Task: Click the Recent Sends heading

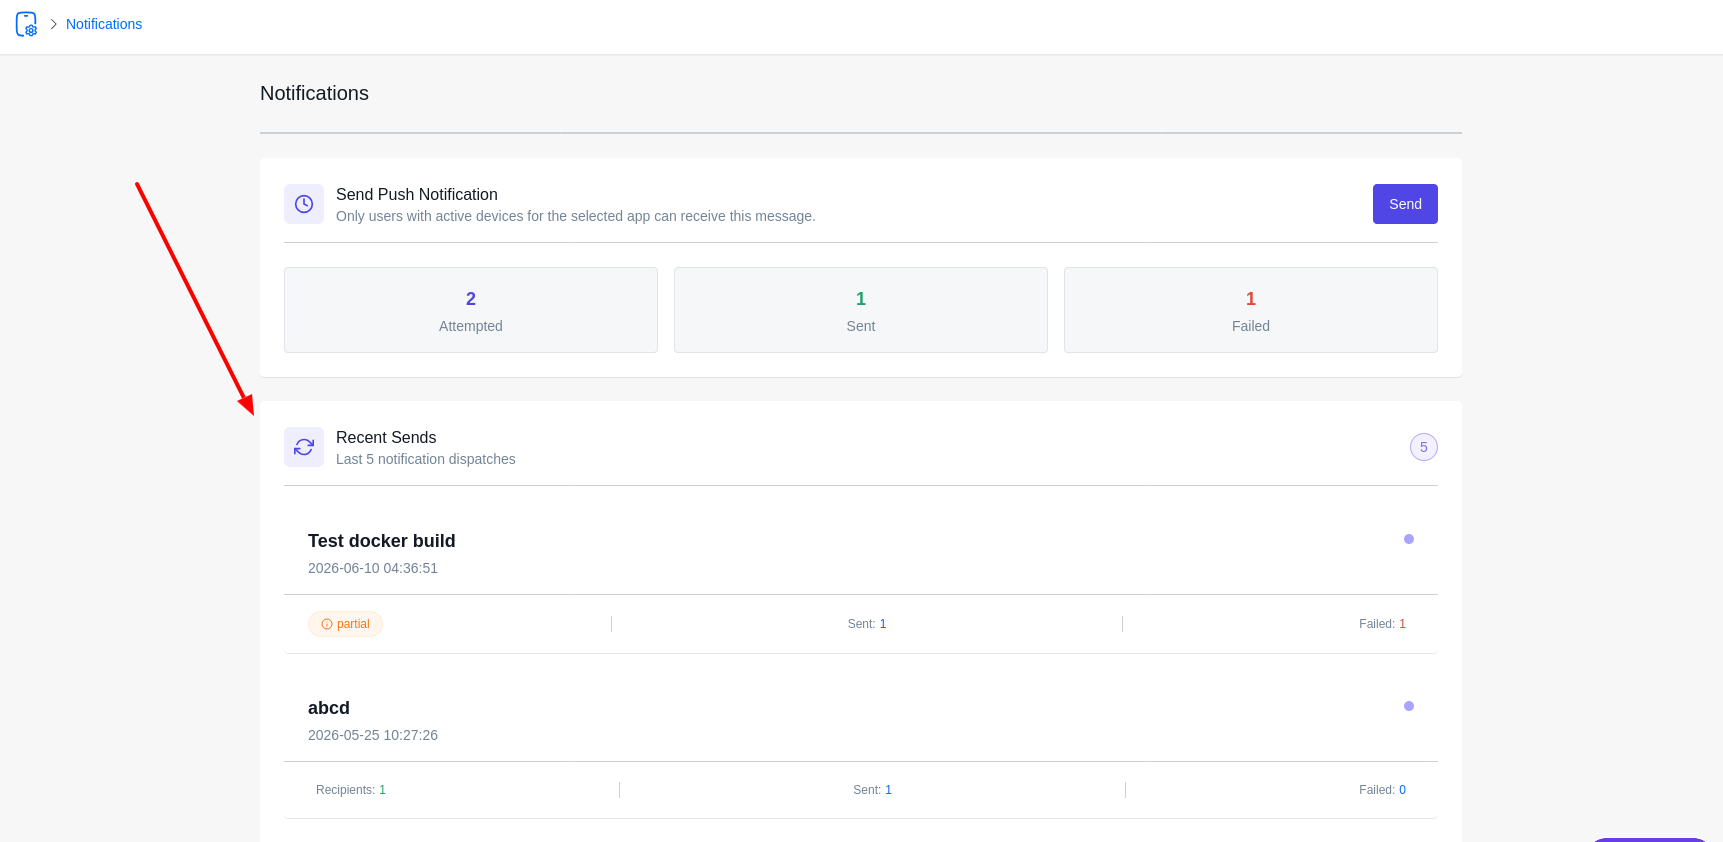Action: tap(386, 438)
